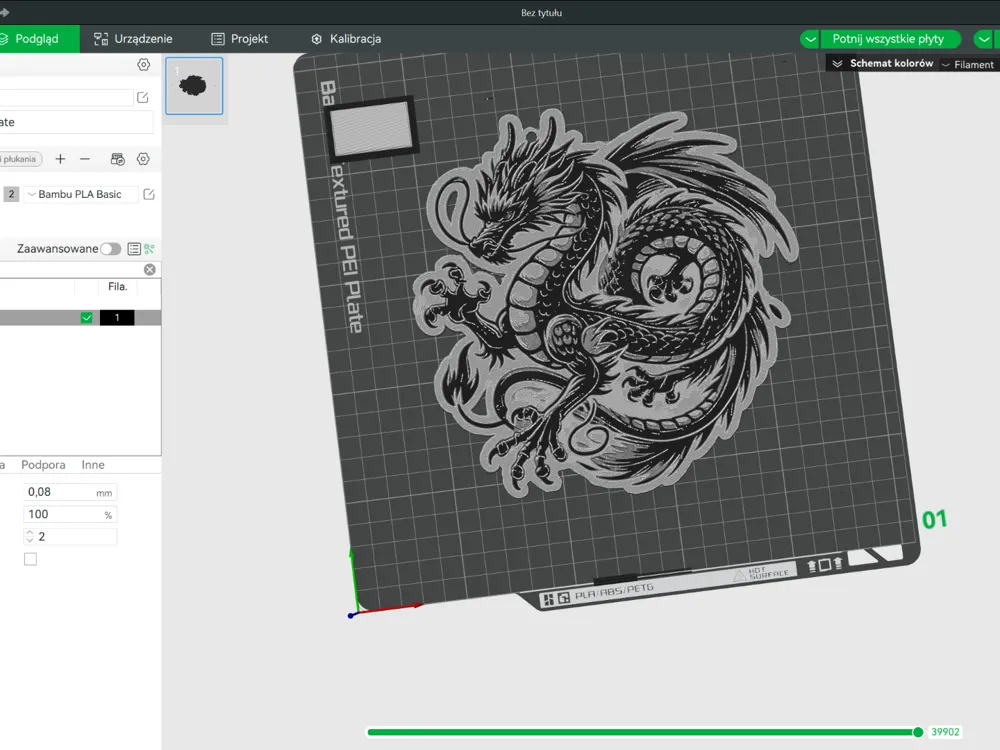The image size is (1000, 750).
Task: Add a filament with the plus icon
Action: (60, 159)
